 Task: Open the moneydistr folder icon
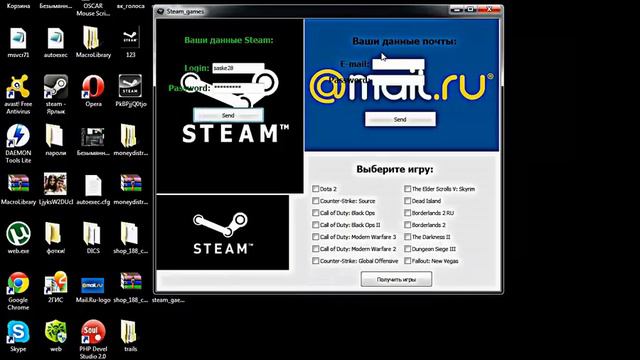point(130,136)
